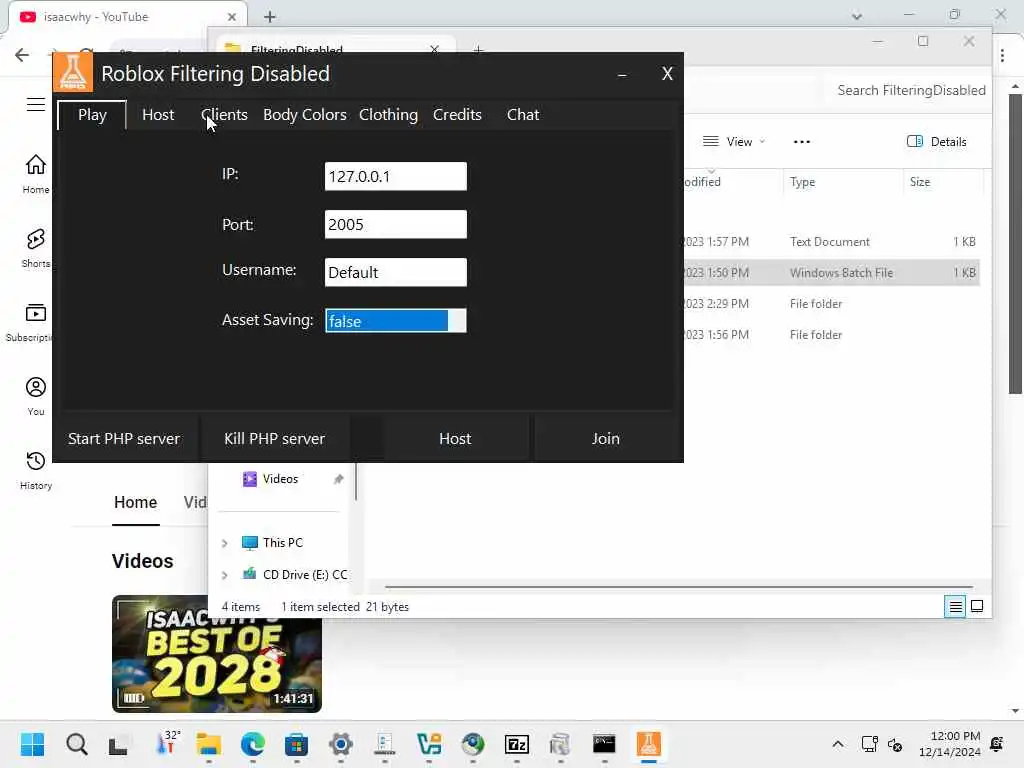1024x768 pixels.
Task: Close the FilteringDisabled Explorer tab
Action: pos(434,50)
